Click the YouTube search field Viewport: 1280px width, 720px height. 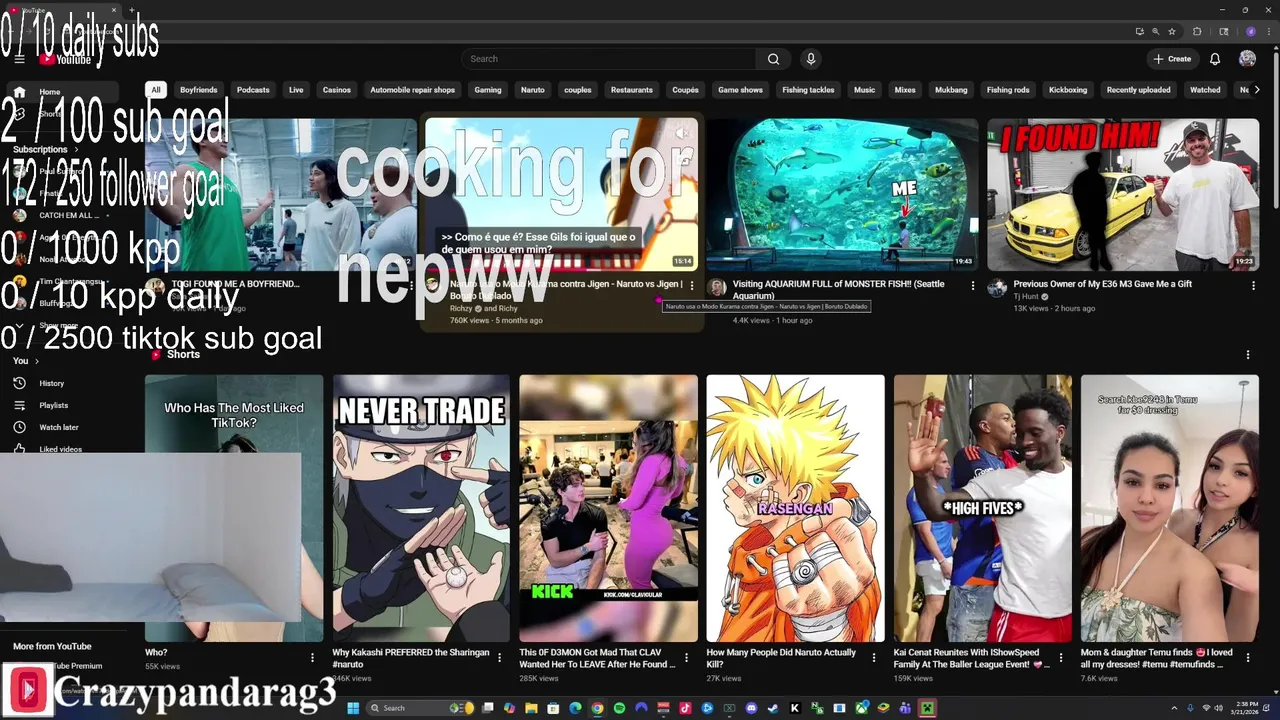pos(608,59)
